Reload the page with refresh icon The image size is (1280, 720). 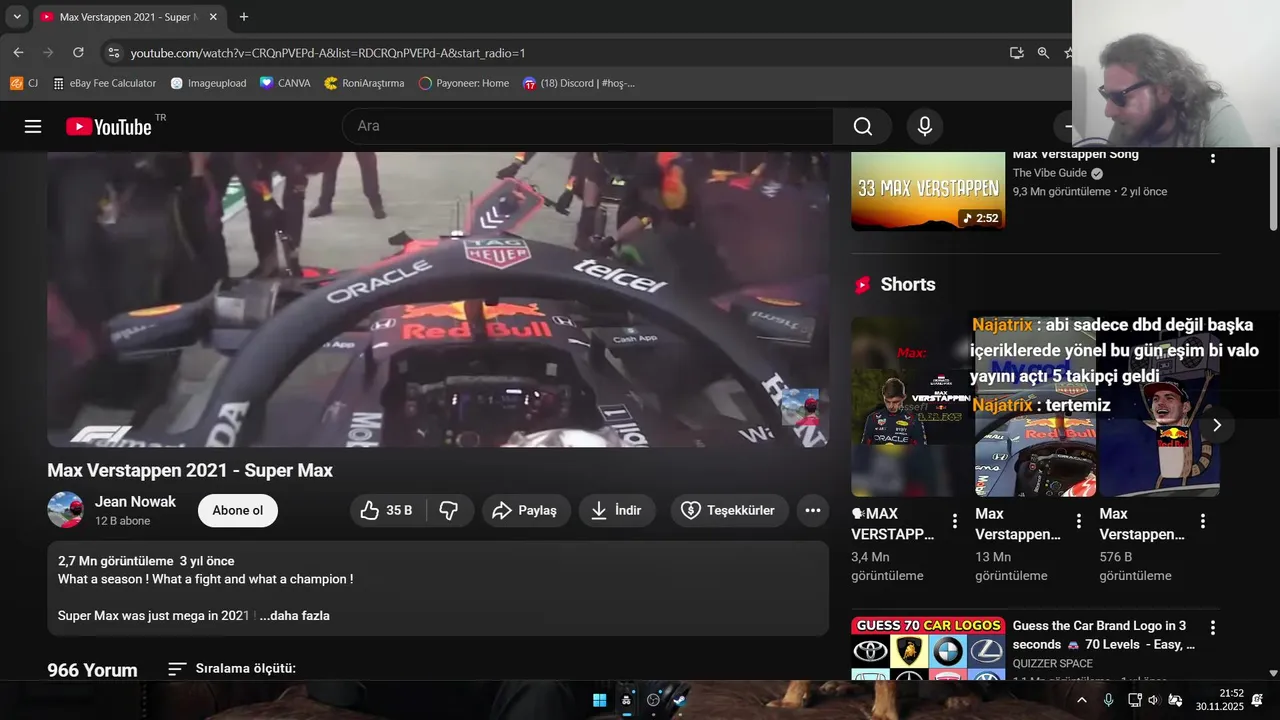[x=78, y=53]
